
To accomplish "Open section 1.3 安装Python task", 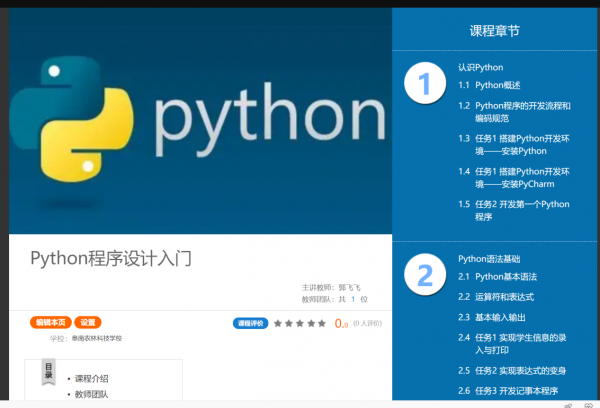I will [x=514, y=145].
